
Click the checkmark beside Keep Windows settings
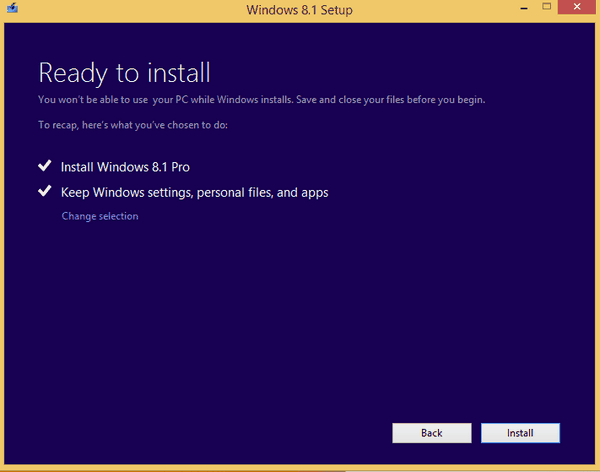[45, 191]
